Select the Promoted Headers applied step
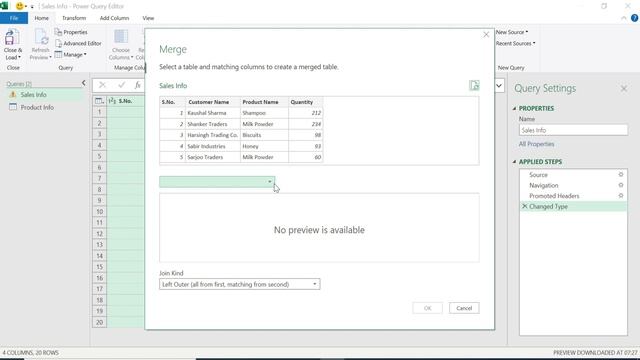The height and width of the screenshot is (360, 640). coord(554,196)
